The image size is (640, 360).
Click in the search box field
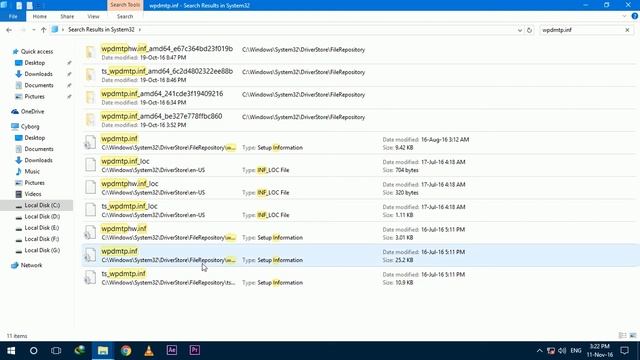[581, 30]
